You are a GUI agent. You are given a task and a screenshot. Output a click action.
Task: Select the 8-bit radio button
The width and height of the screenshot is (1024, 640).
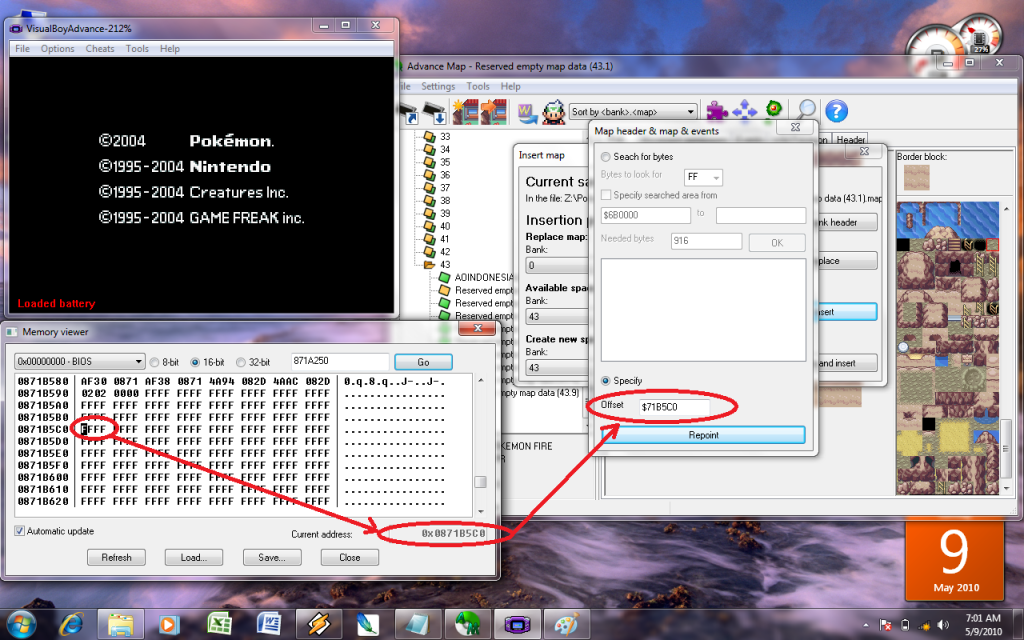155,362
